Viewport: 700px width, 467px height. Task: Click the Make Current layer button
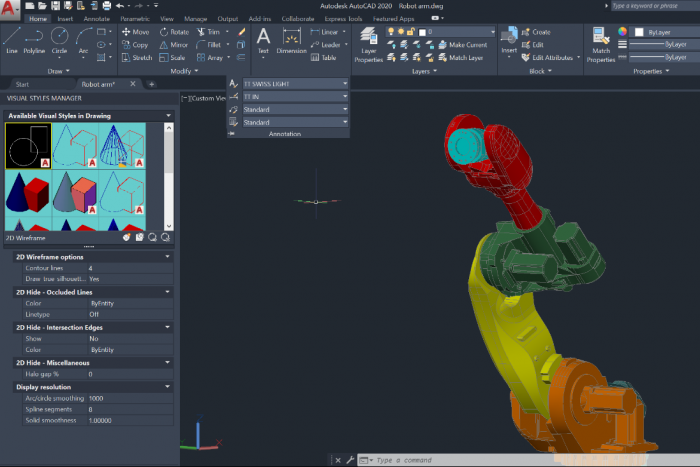467,45
